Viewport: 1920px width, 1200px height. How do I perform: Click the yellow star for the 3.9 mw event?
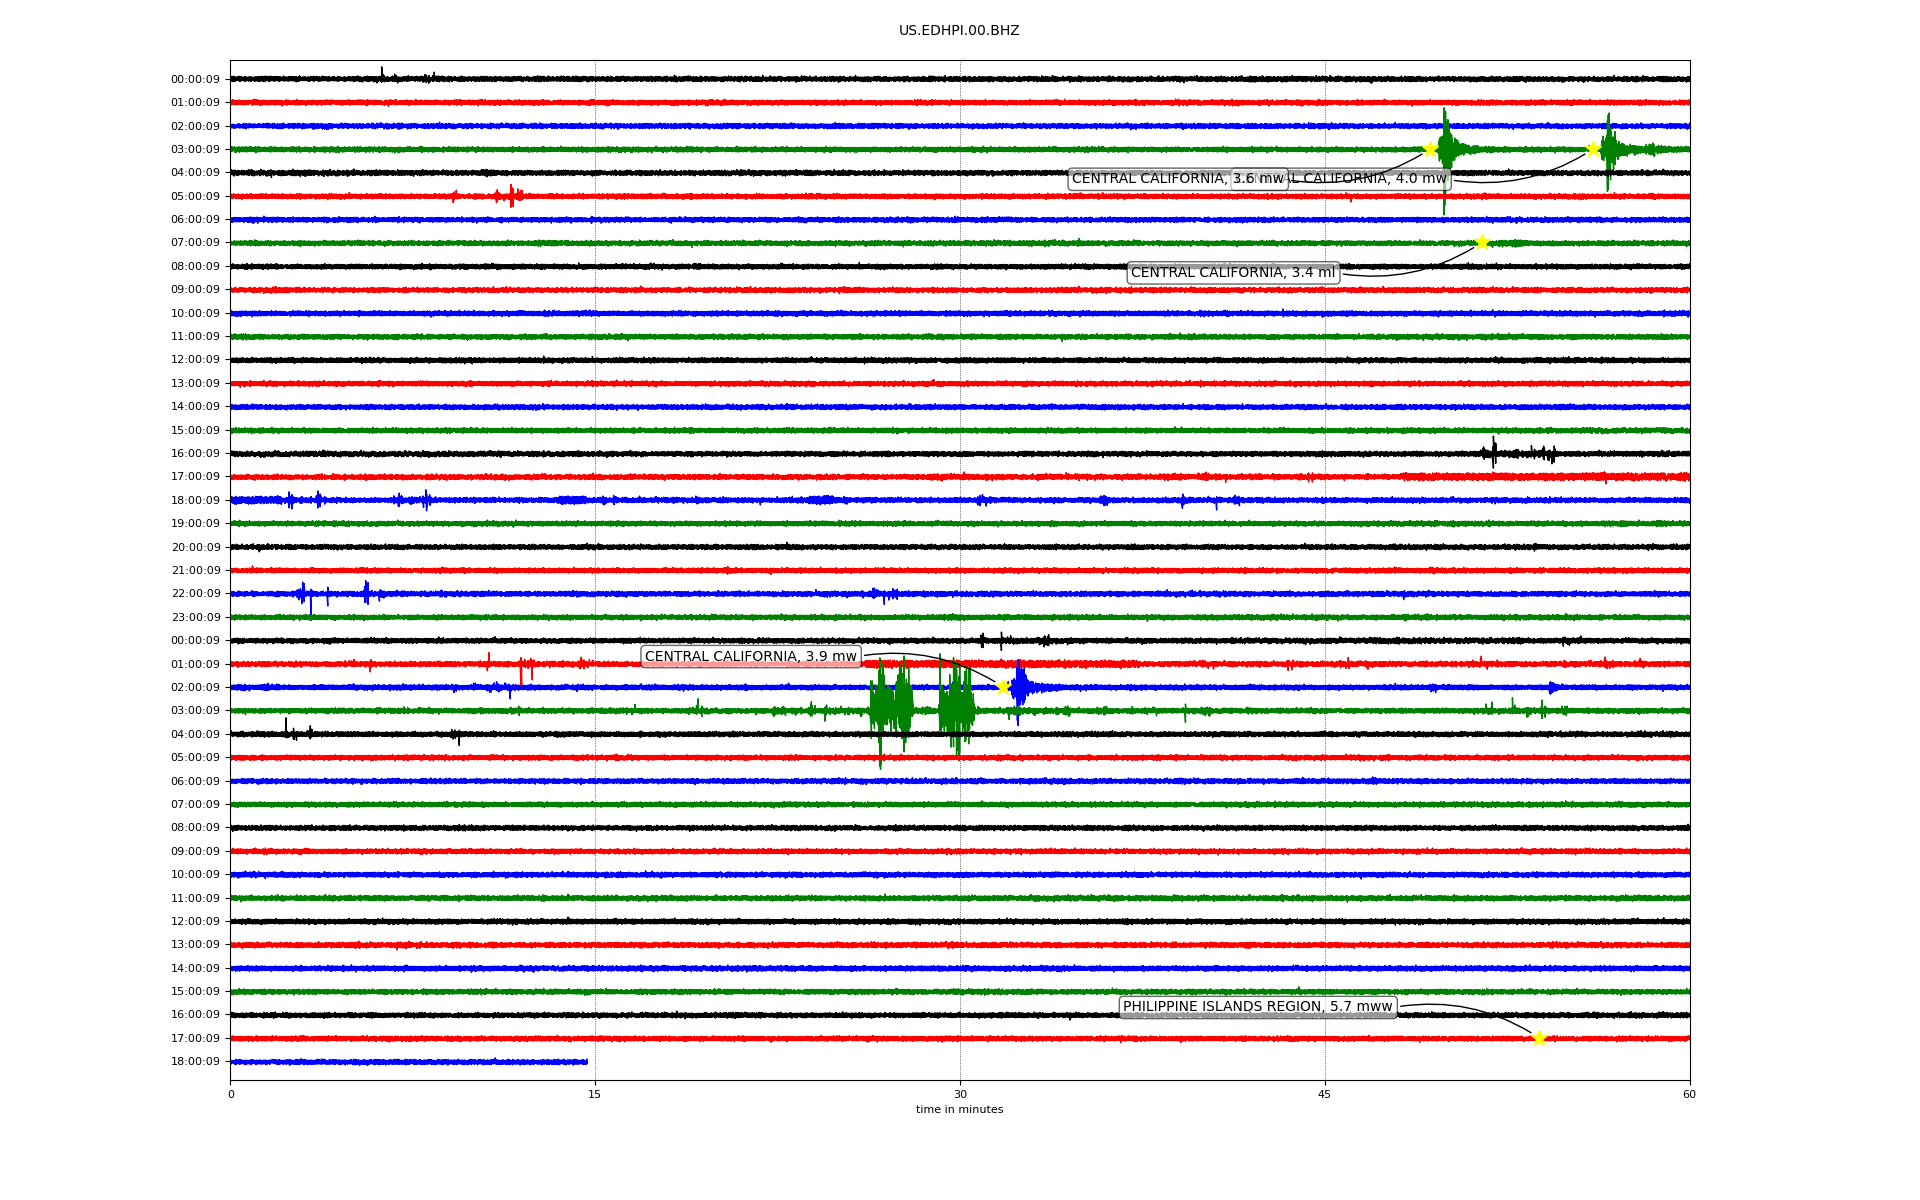coord(1002,687)
